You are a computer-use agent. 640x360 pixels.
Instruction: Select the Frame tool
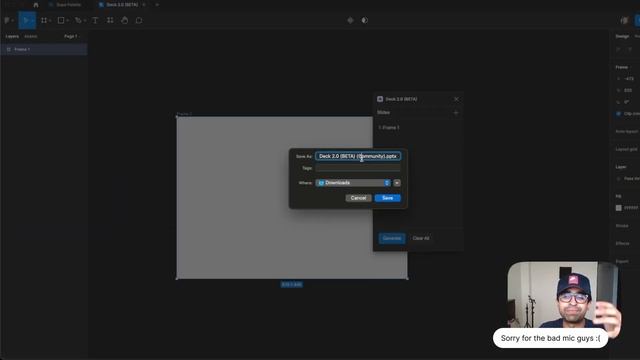[x=44, y=20]
